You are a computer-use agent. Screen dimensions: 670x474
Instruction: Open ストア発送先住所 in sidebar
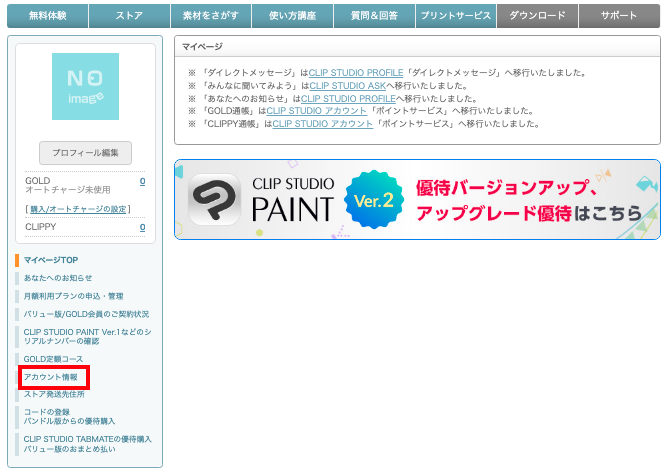[54, 394]
